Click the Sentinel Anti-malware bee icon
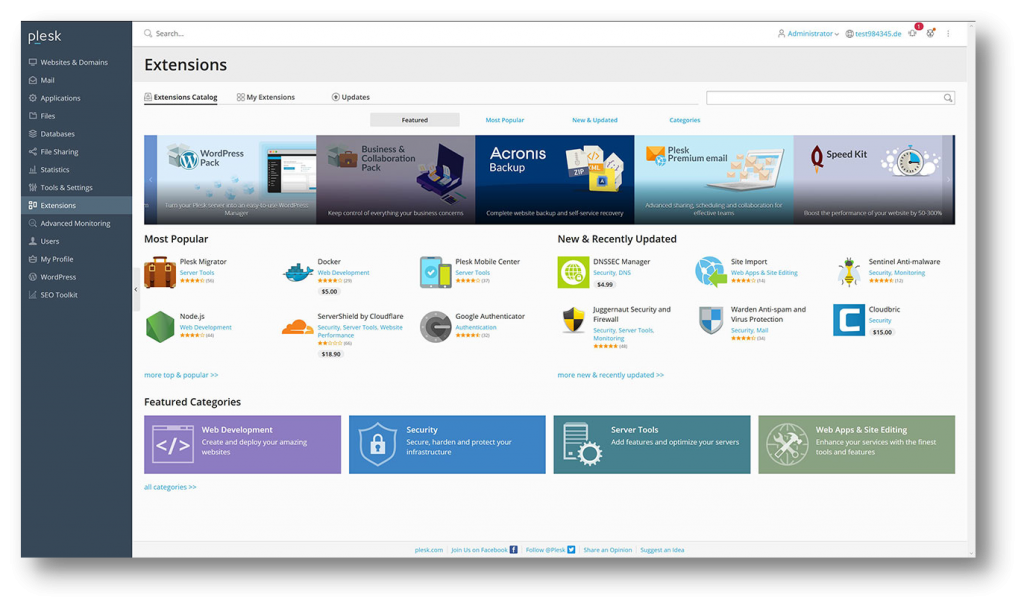The image size is (1024, 606). click(849, 272)
